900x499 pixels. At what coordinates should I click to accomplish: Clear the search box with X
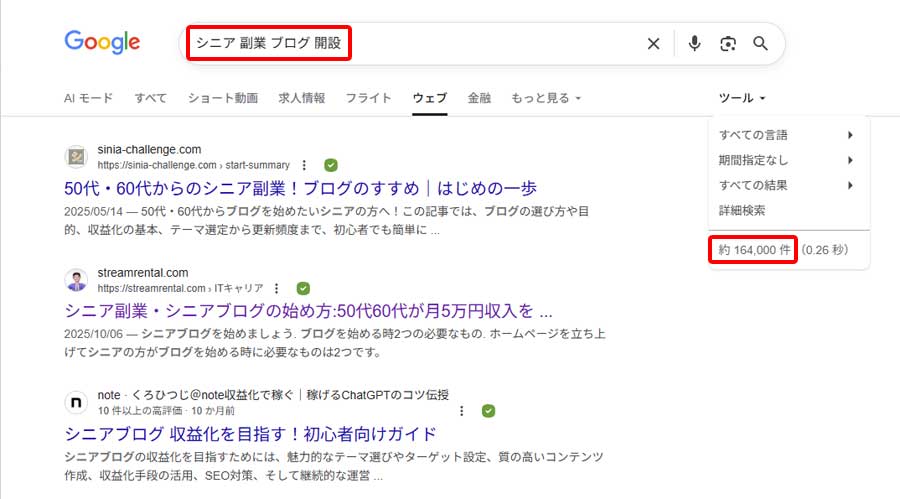653,44
